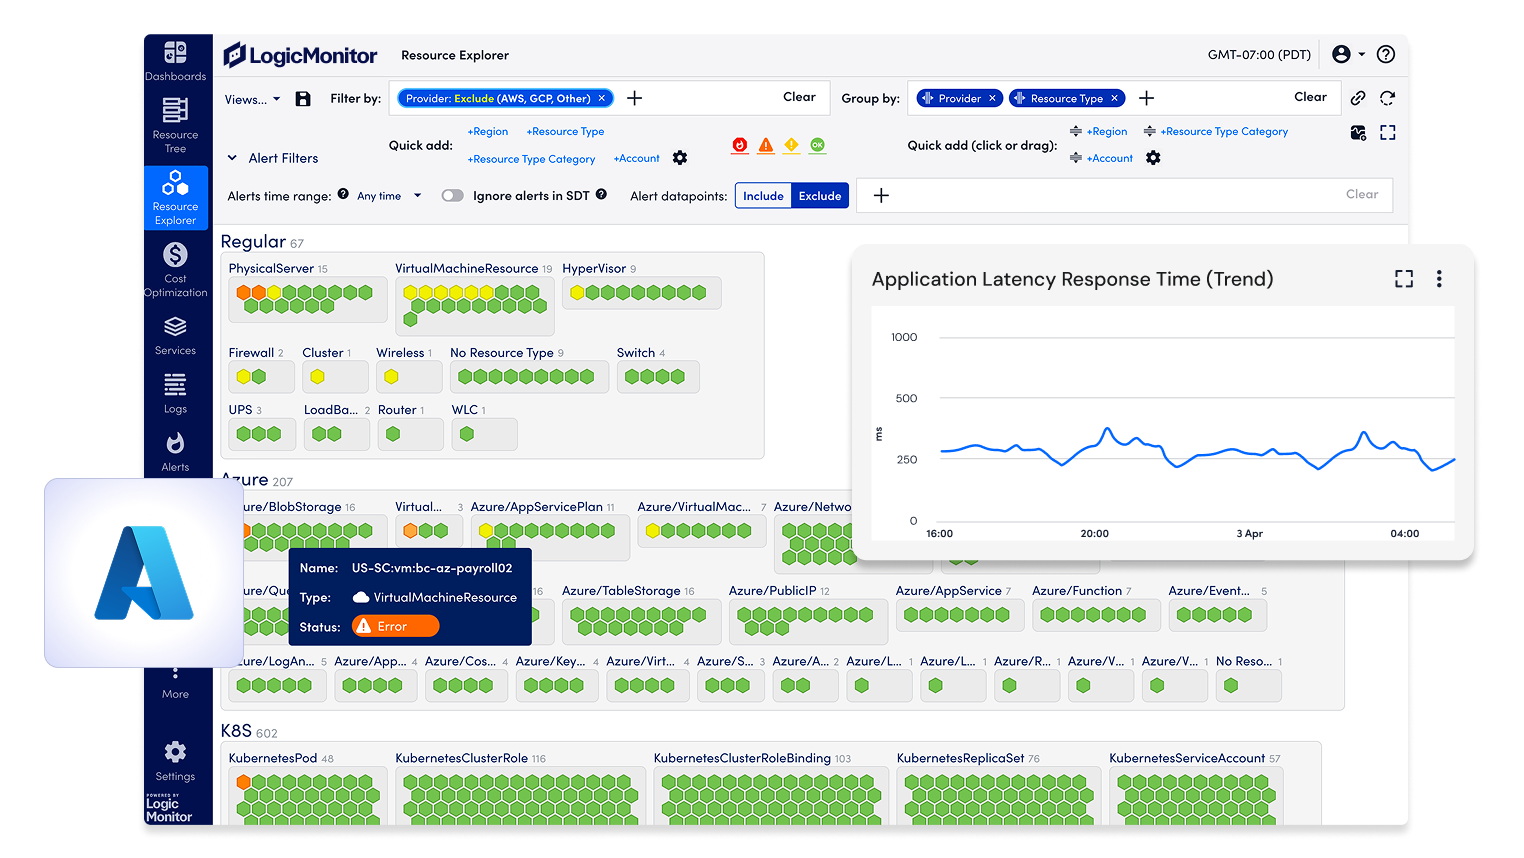Viewport: 1524px width, 858px height.
Task: Click the help icon beside Alerts time range
Action: pos(343,194)
